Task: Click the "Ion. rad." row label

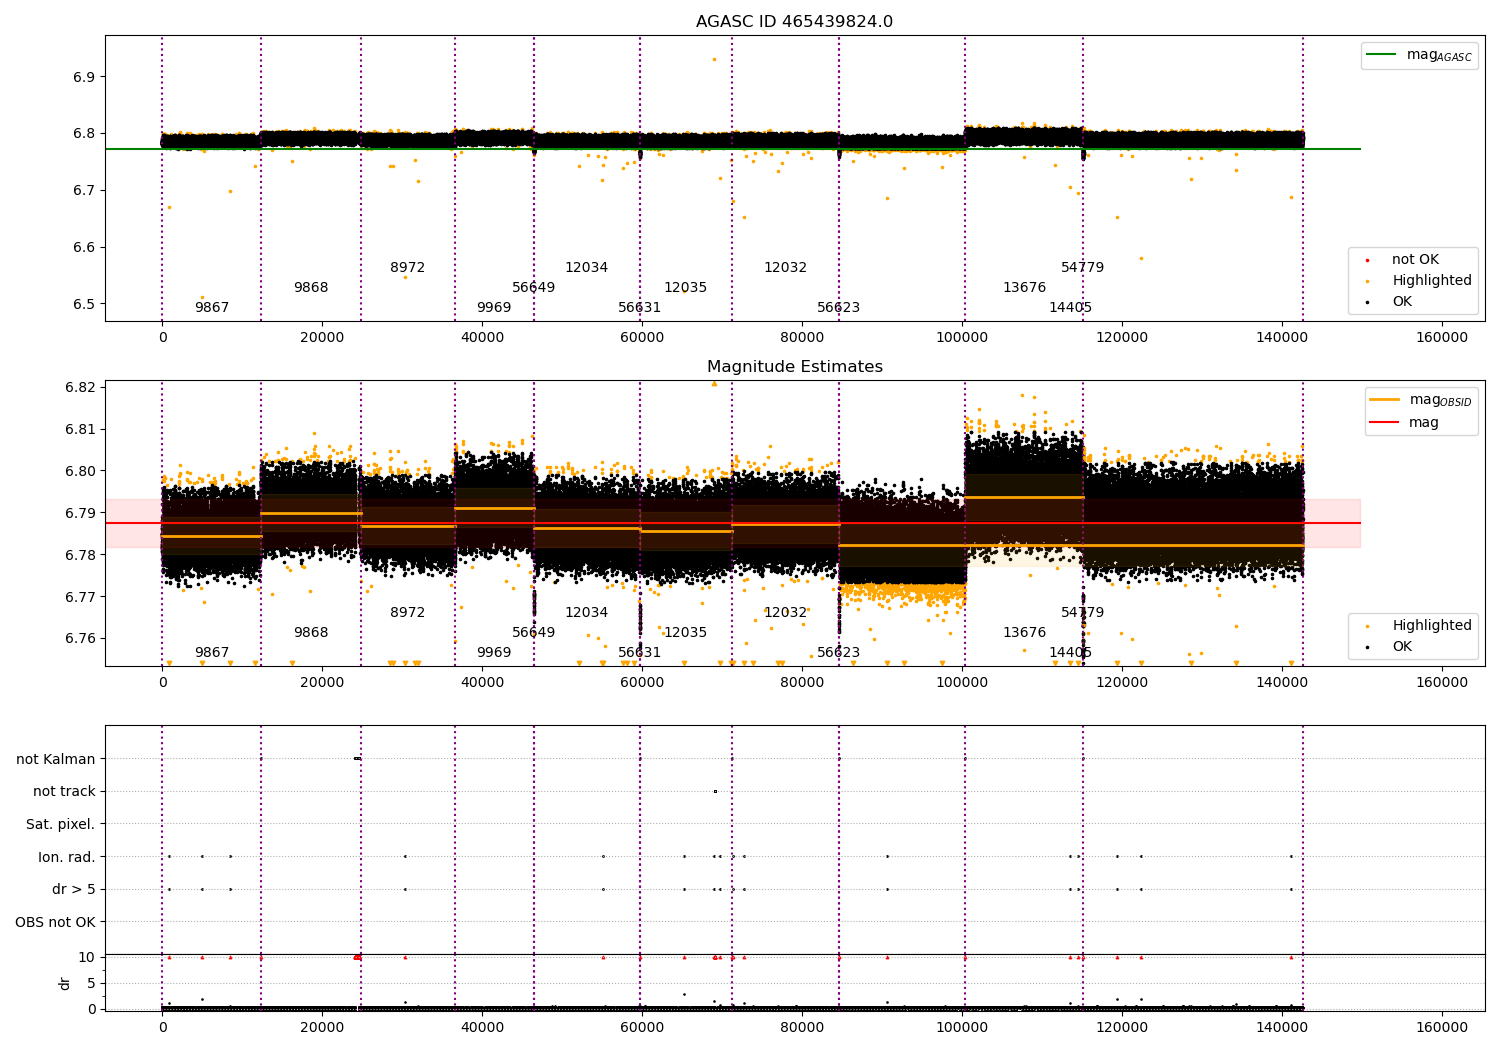Action: tap(67, 857)
